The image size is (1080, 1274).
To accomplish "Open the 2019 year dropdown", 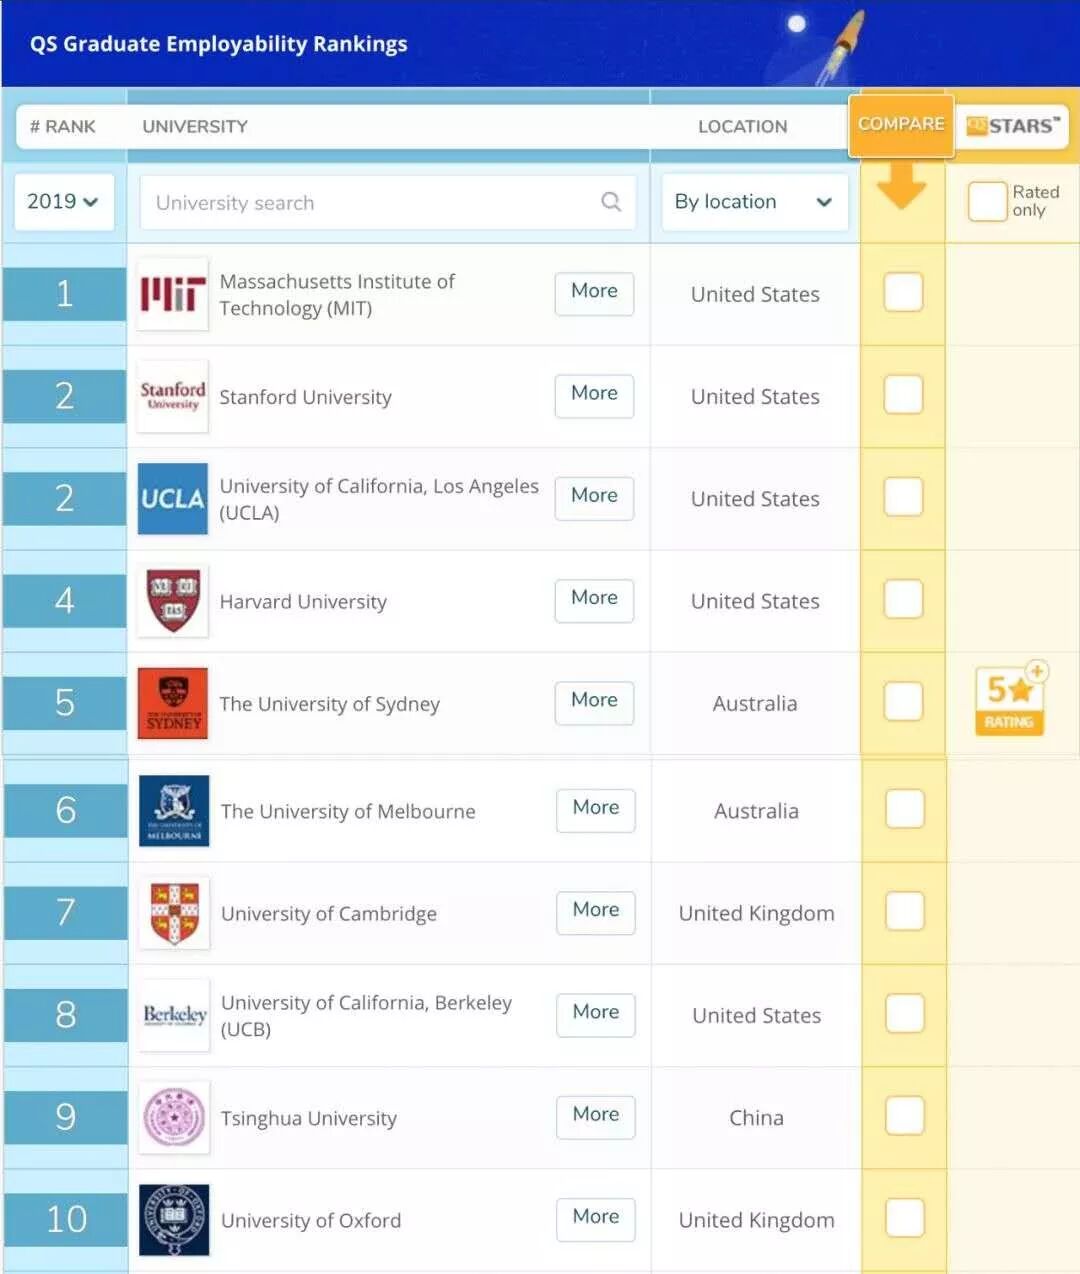I will [x=63, y=202].
